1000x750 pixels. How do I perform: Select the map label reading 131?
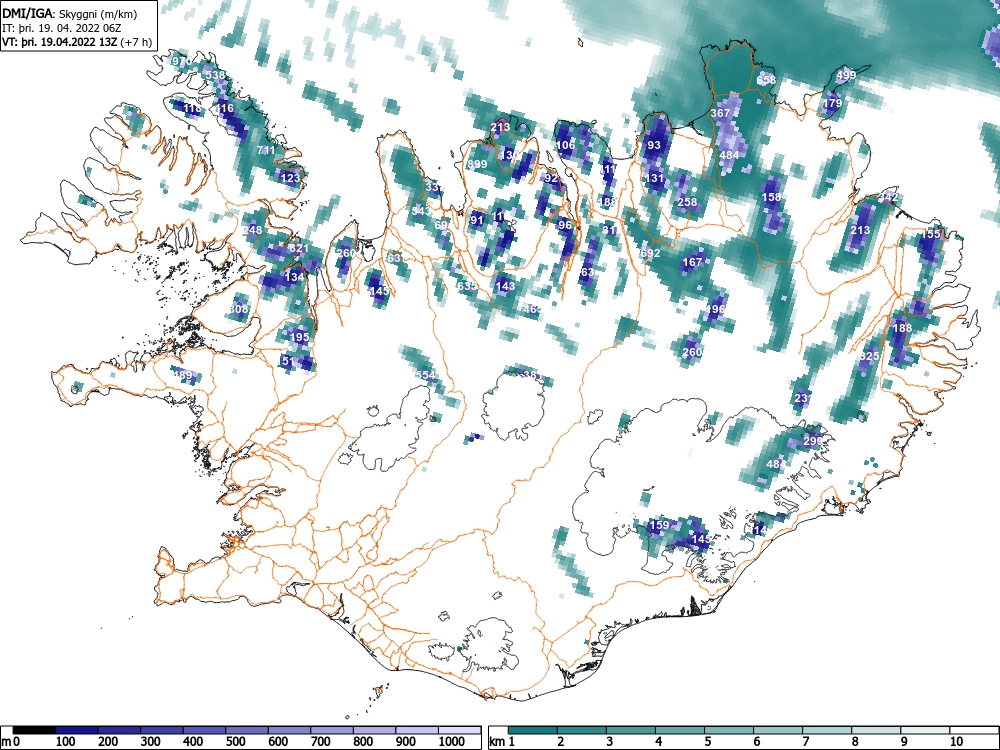(x=655, y=178)
